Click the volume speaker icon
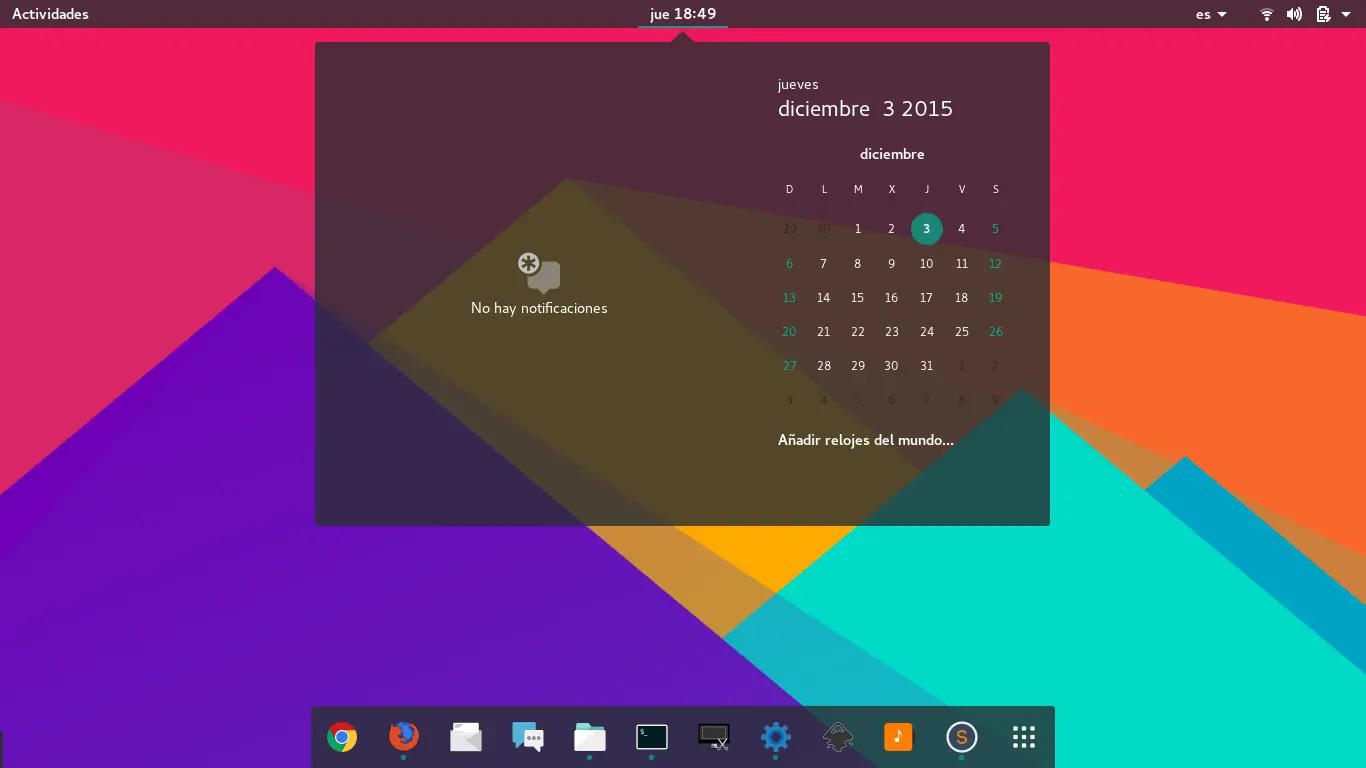 click(1294, 14)
